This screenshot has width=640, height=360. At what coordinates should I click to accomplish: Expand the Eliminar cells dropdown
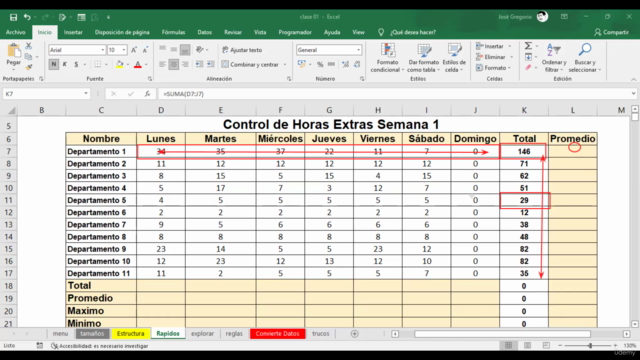511,57
